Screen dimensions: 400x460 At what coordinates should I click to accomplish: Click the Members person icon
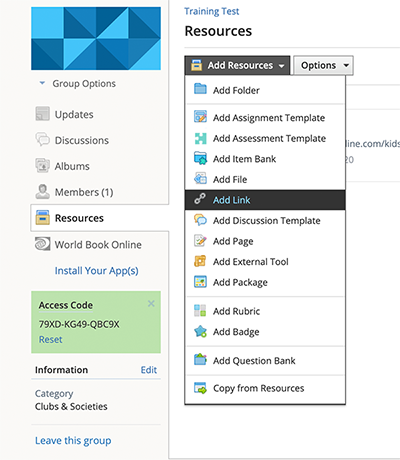pyautogui.click(x=43, y=191)
